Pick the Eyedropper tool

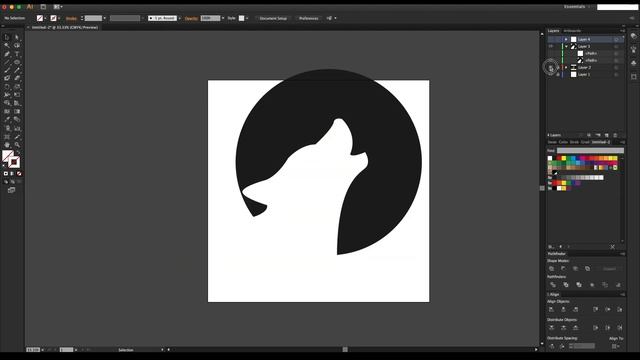point(7,120)
